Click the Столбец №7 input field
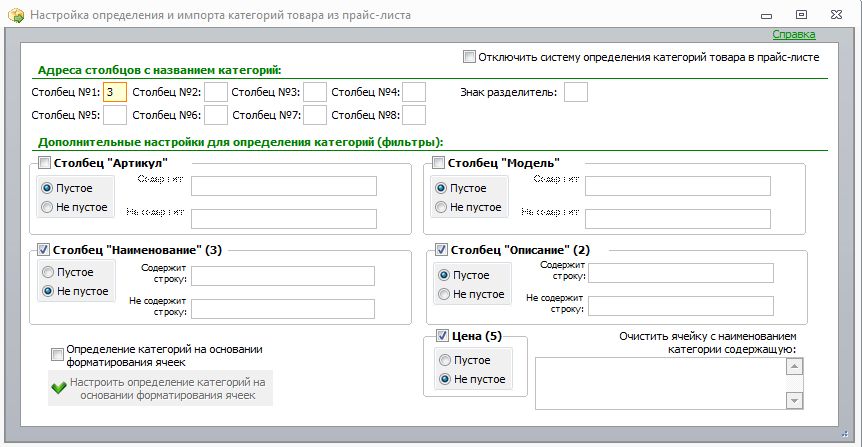The image size is (862, 447). 315,115
